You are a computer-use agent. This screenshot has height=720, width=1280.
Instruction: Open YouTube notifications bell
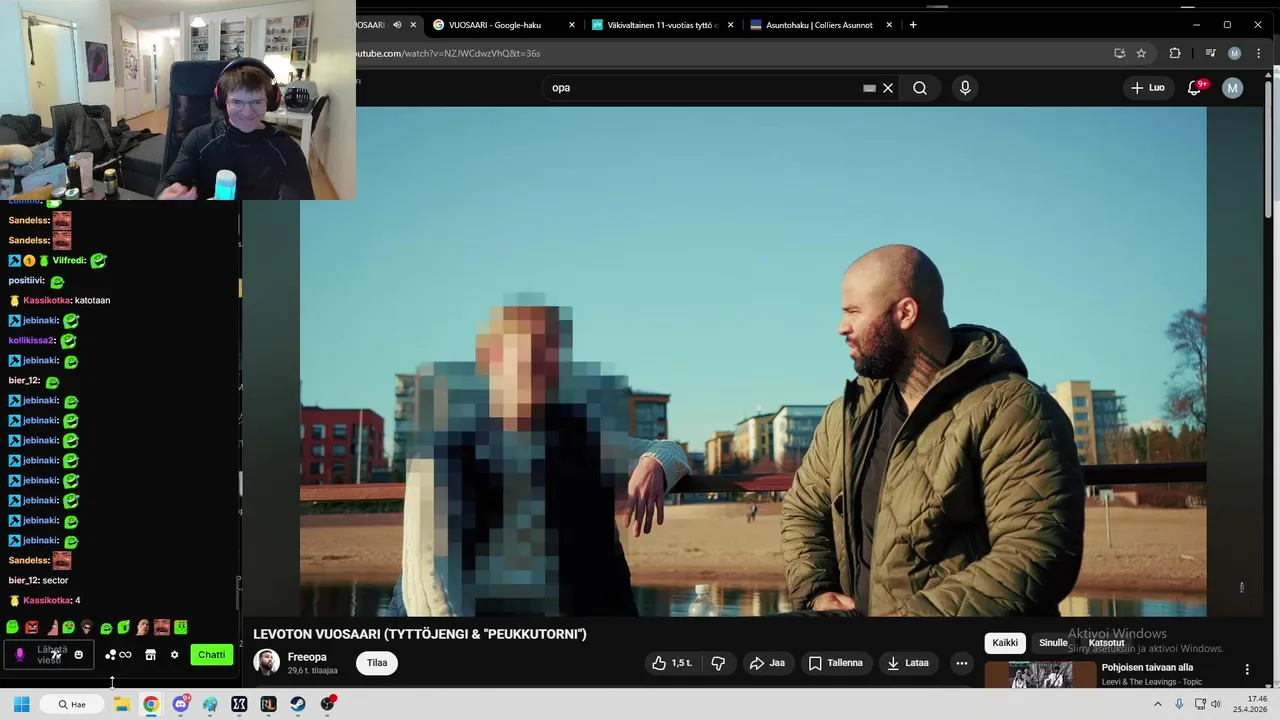[1194, 88]
